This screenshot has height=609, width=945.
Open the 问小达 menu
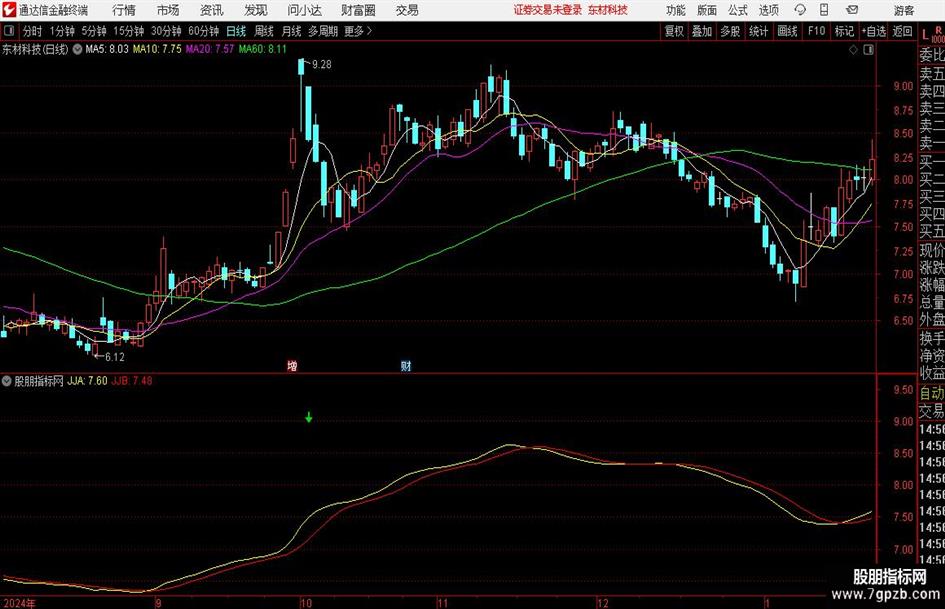point(304,10)
